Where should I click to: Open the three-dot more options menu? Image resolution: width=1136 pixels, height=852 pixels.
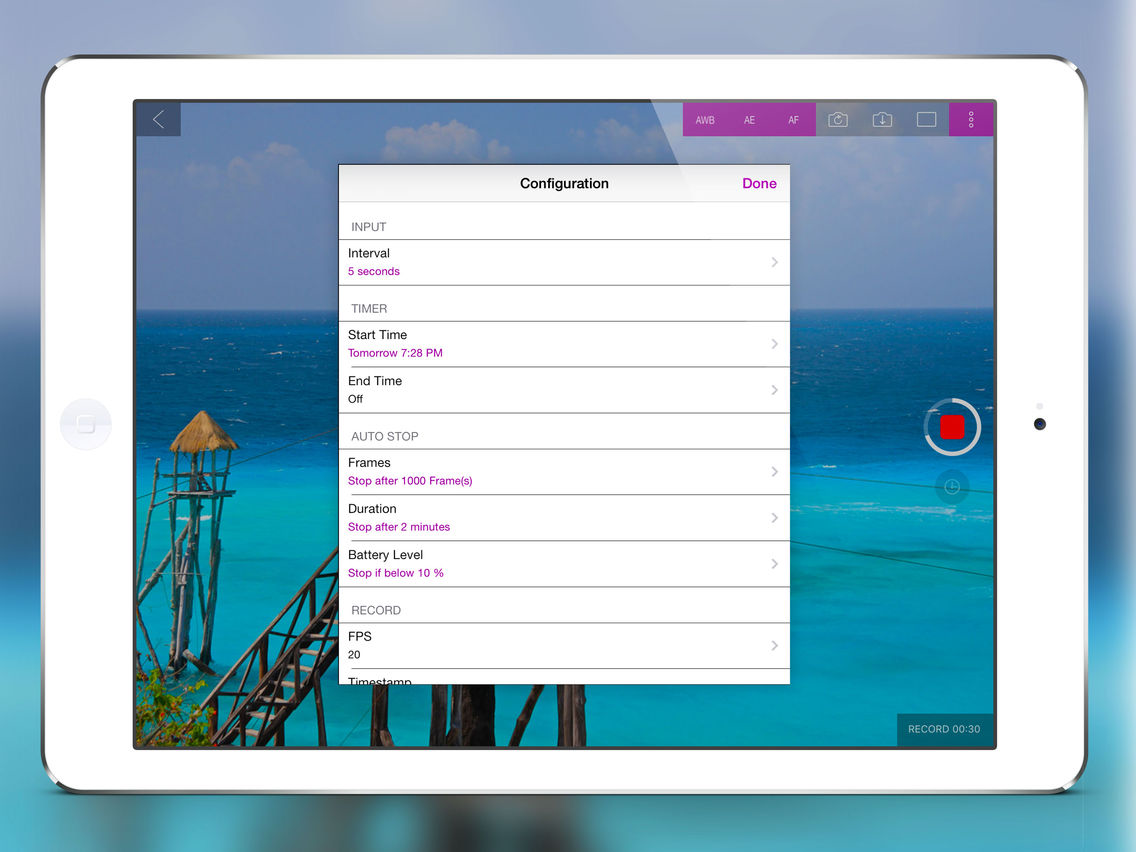point(971,120)
